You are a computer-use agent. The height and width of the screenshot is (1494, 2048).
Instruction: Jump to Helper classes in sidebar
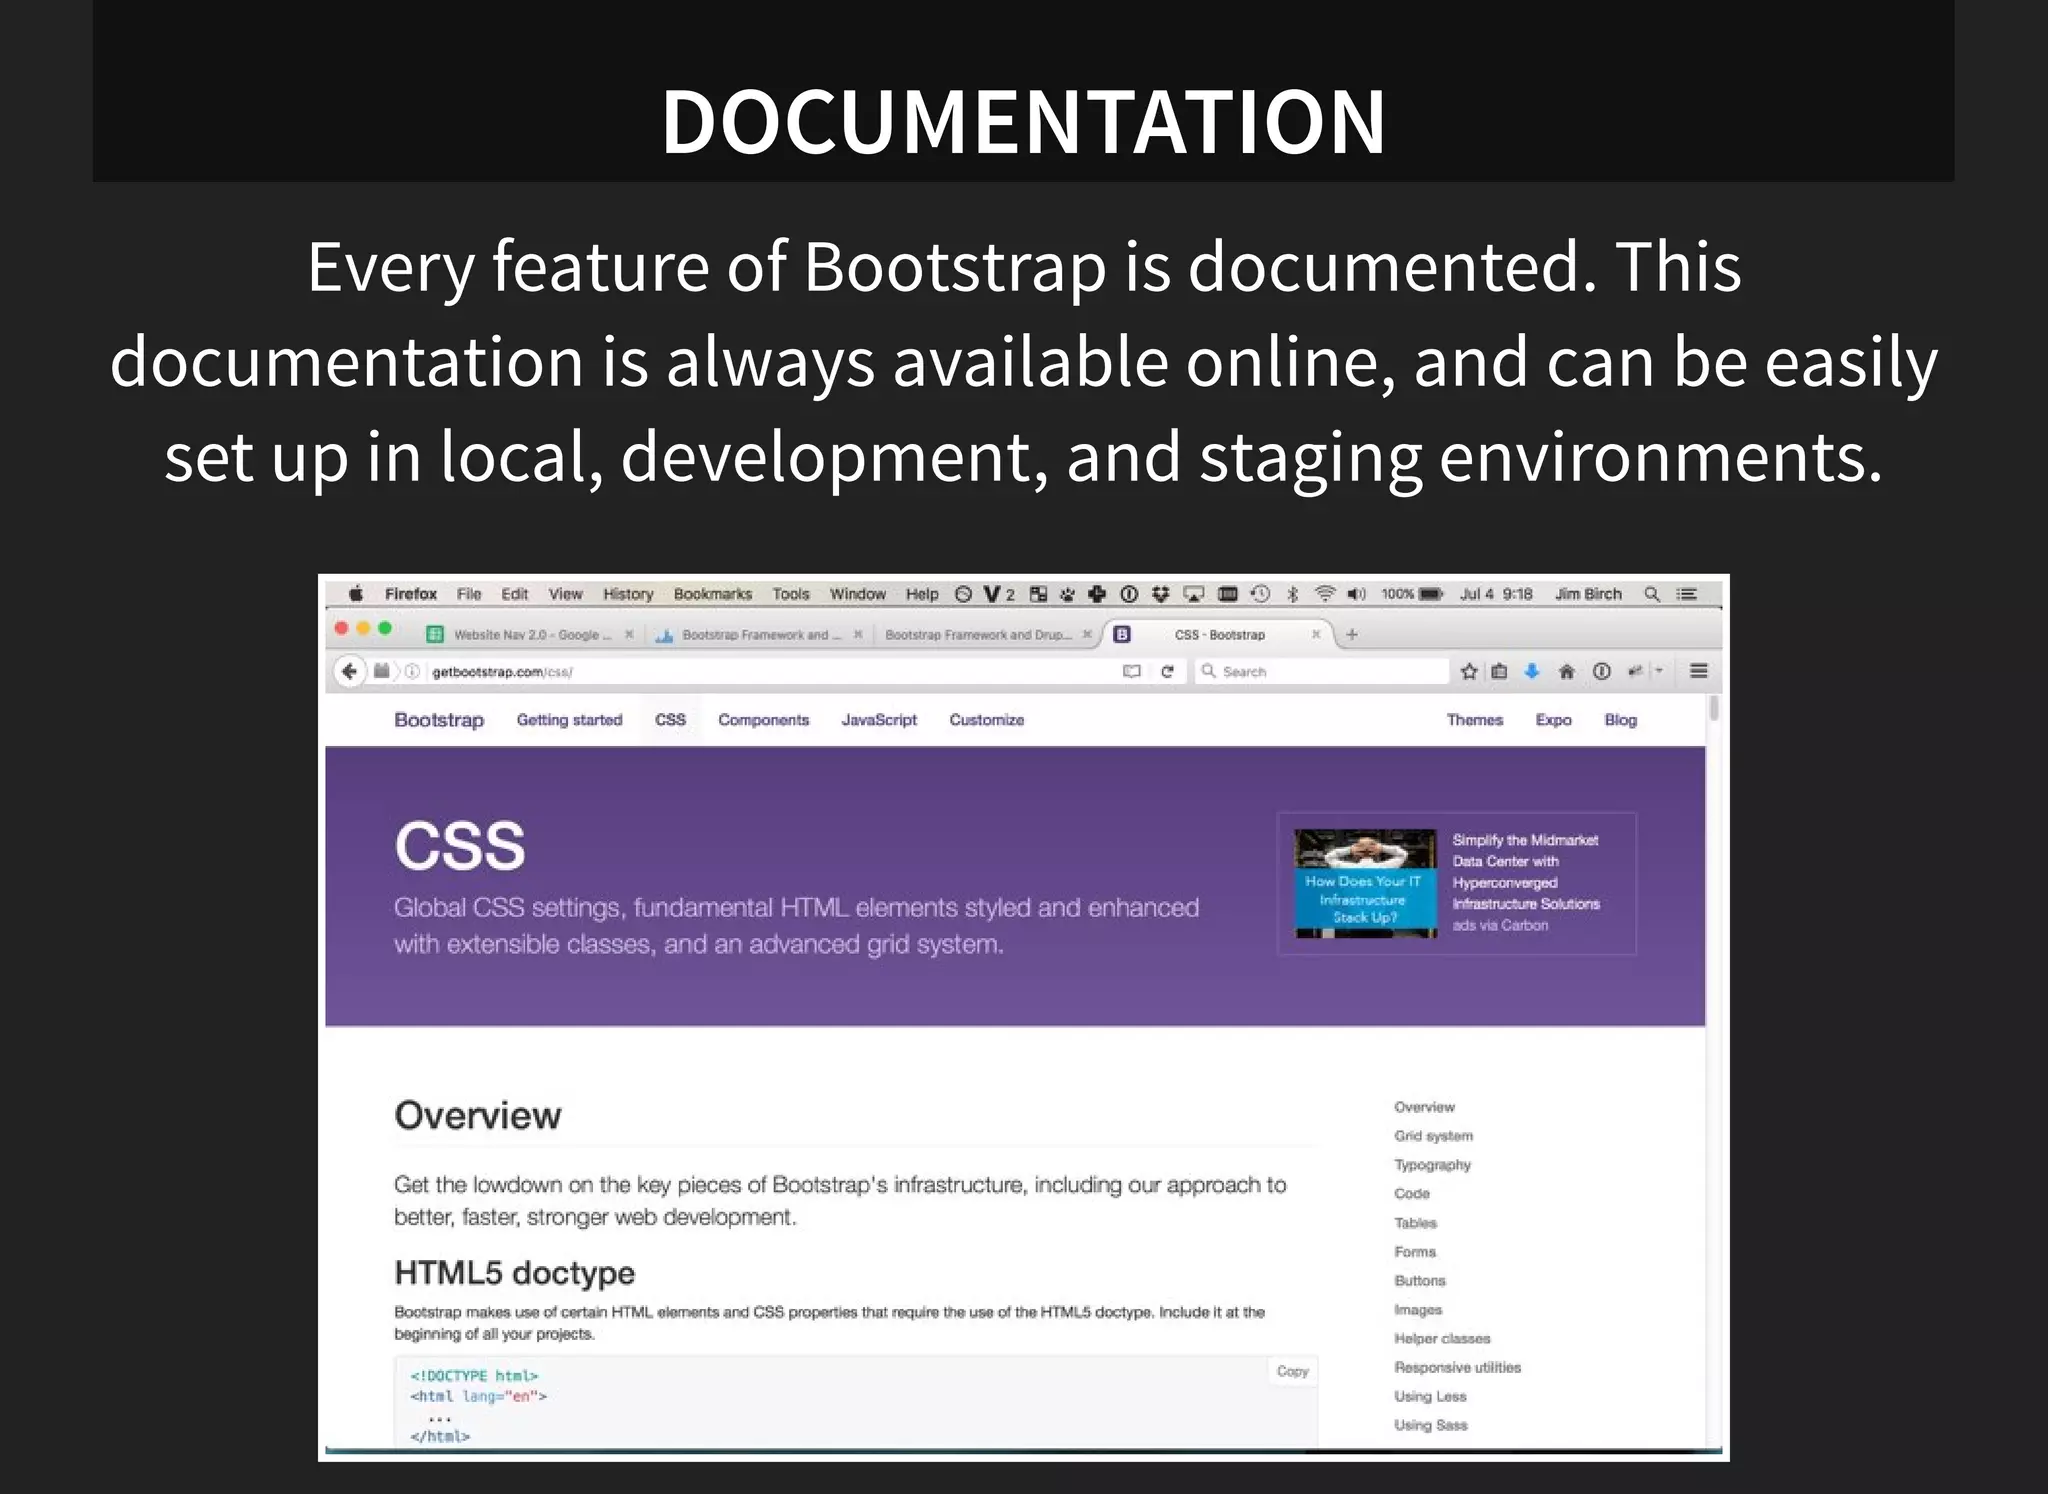click(1442, 1339)
